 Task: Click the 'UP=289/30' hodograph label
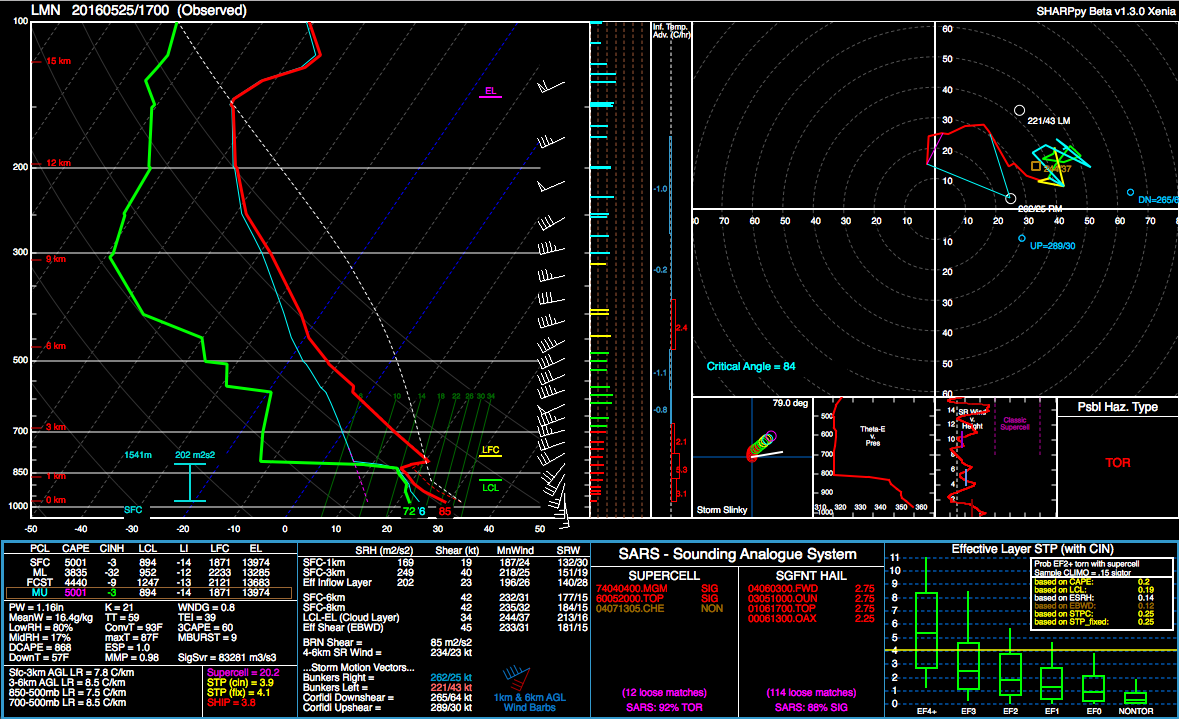1053,246
